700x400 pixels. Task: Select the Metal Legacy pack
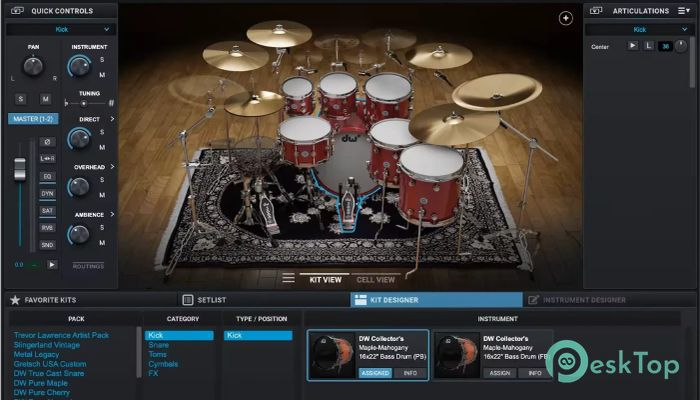click(x=36, y=354)
